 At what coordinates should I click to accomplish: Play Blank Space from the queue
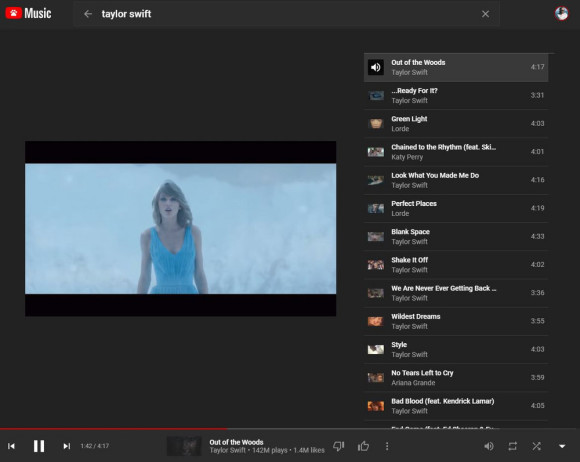456,236
